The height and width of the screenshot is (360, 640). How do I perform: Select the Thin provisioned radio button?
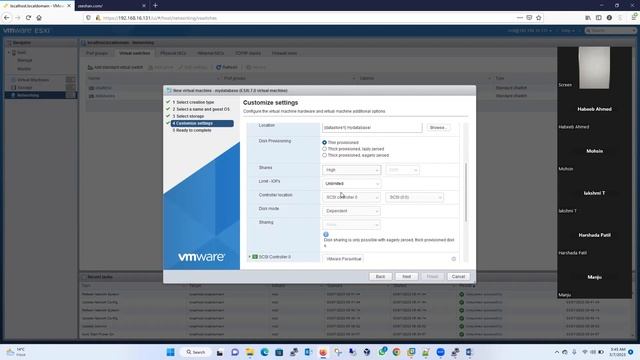click(x=324, y=142)
